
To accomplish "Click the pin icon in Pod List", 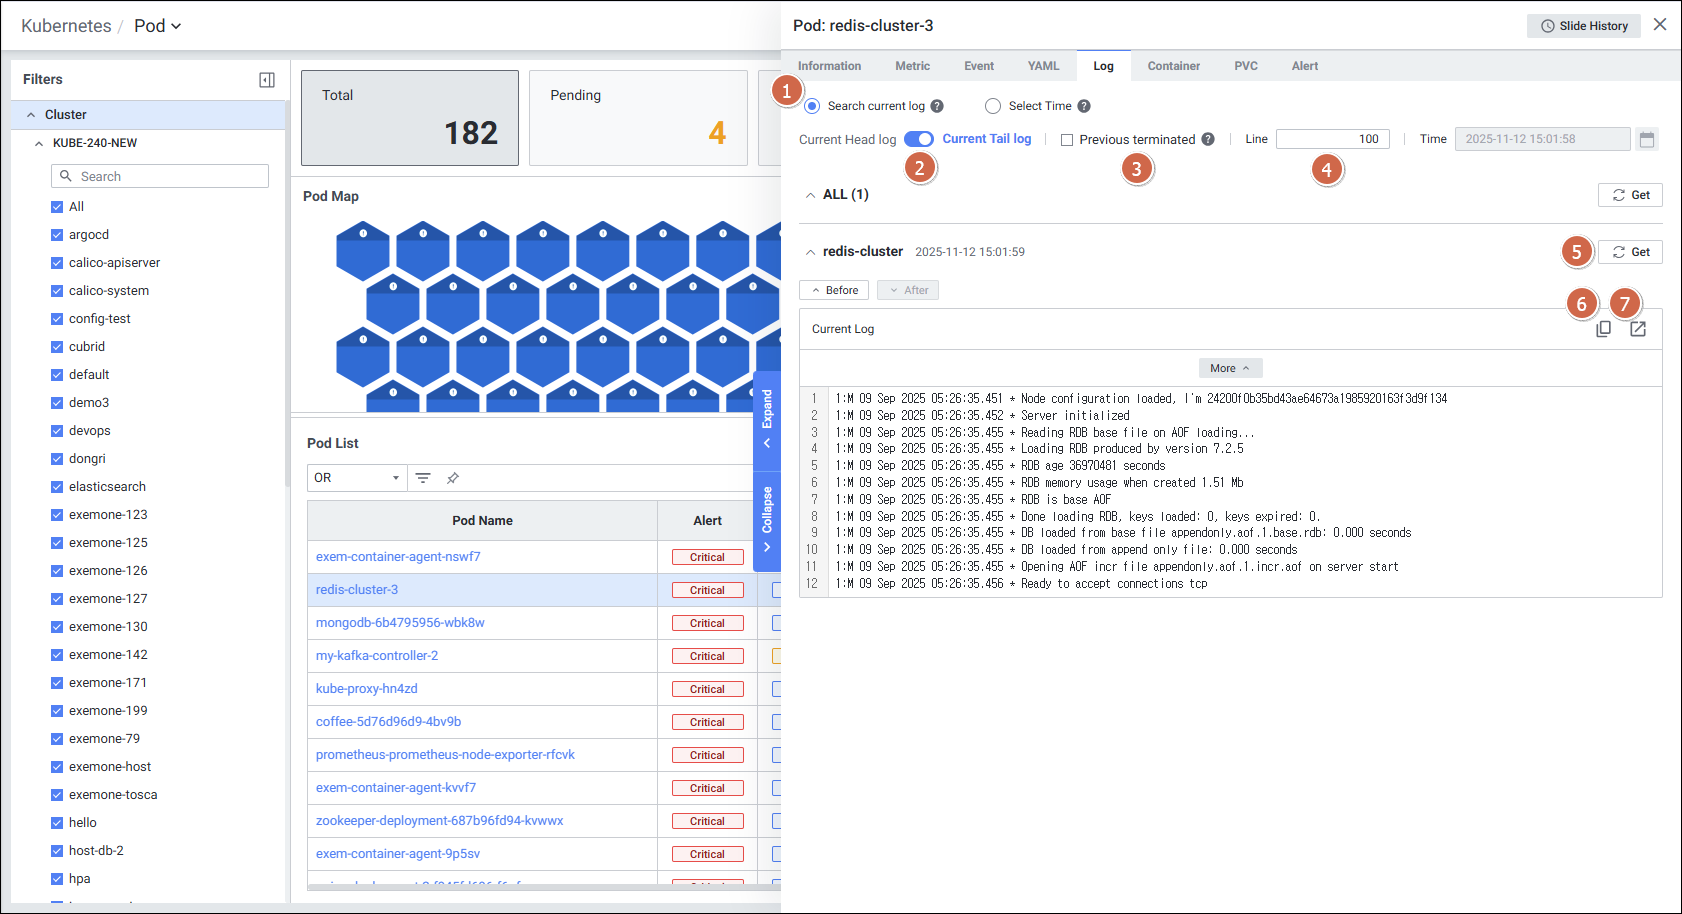I will (x=453, y=478).
